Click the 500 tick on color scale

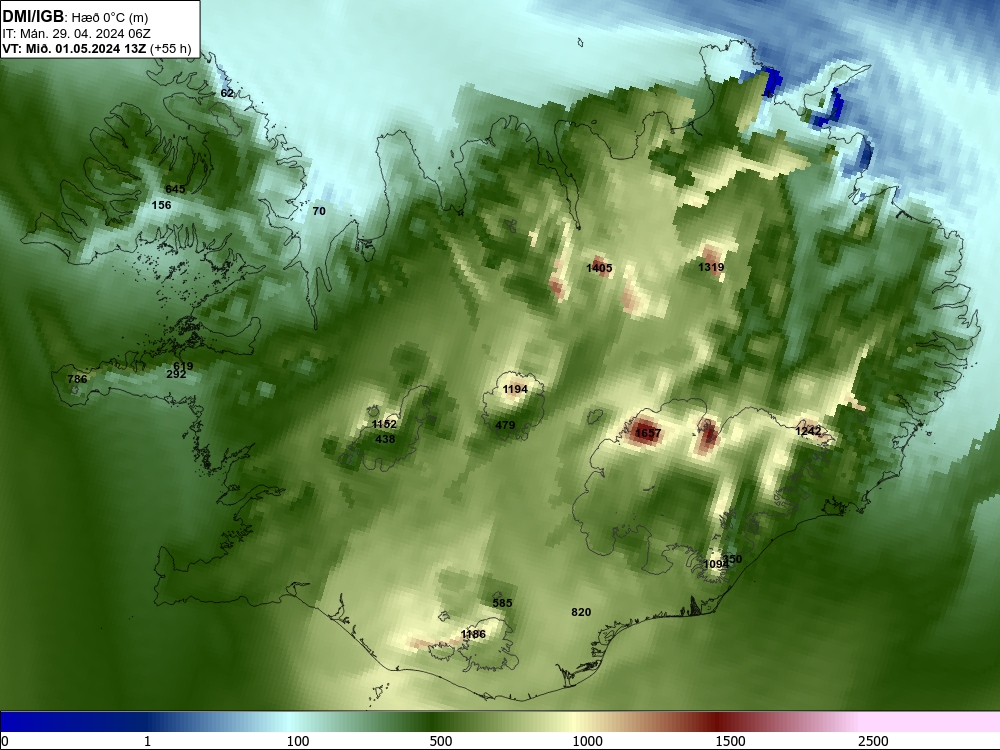tap(441, 741)
